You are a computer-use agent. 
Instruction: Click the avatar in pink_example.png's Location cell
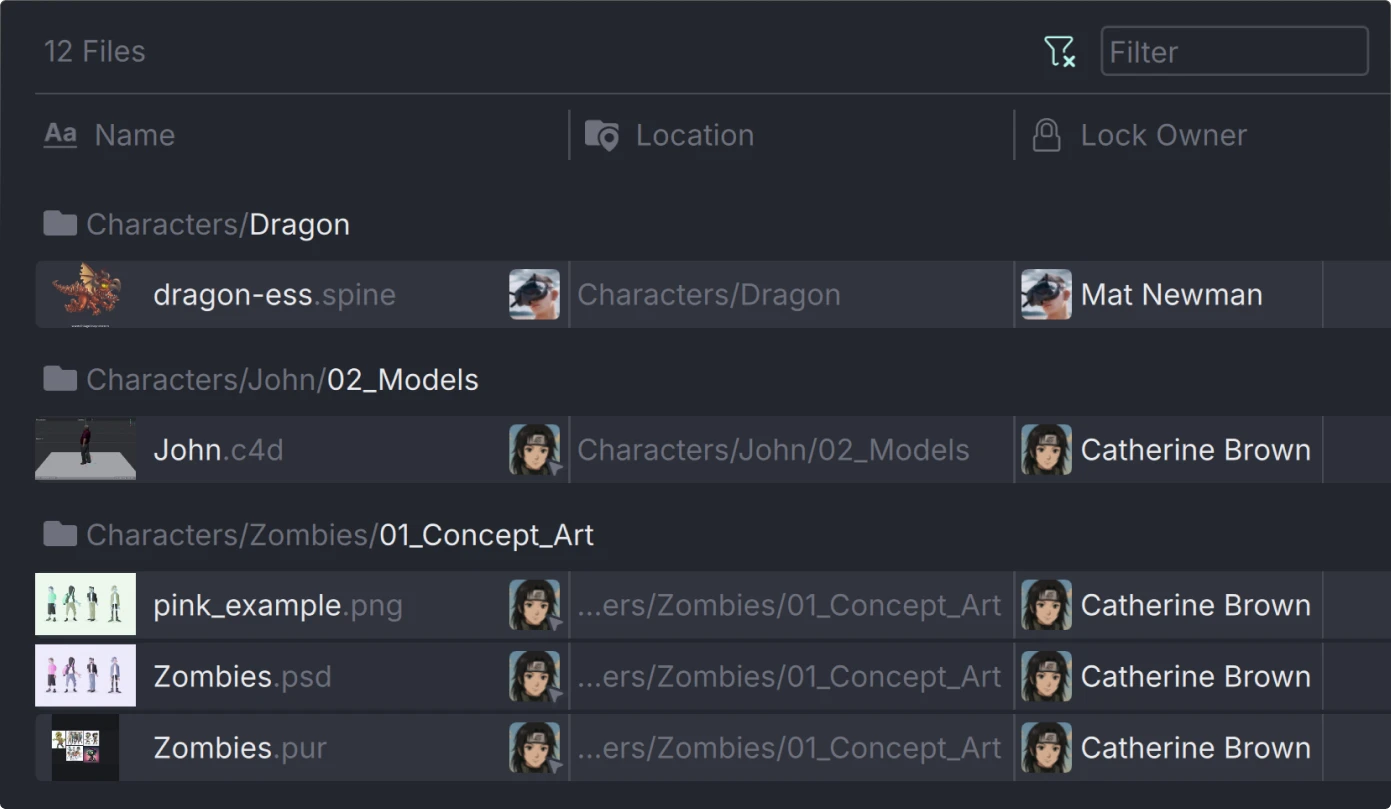point(535,605)
